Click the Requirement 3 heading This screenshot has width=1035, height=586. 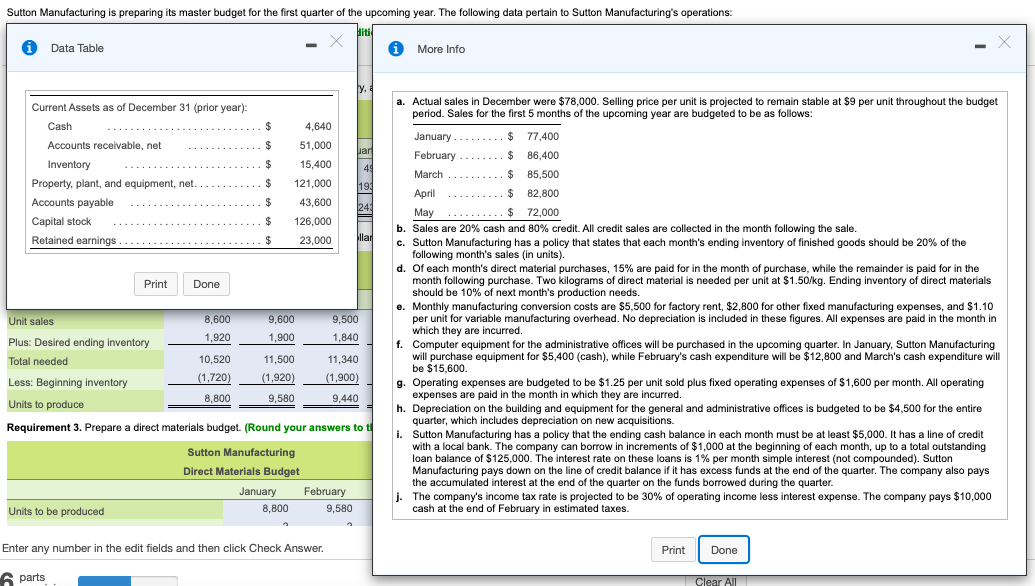(44, 428)
